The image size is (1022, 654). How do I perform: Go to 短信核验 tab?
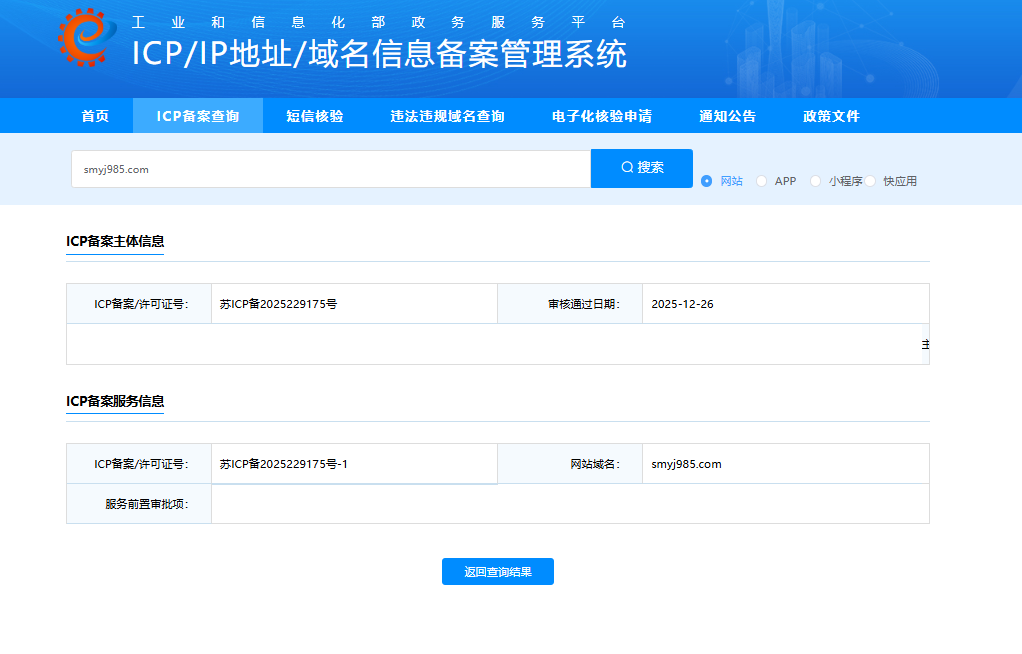(315, 116)
